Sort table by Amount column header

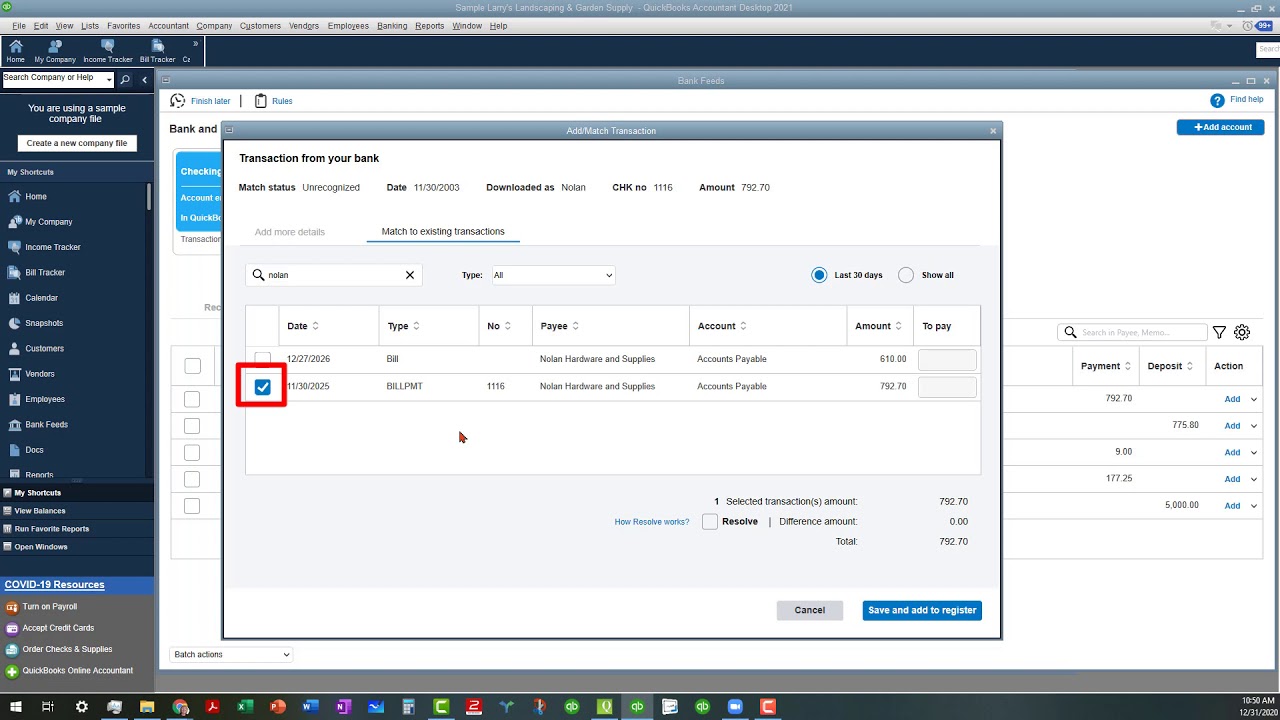click(877, 326)
